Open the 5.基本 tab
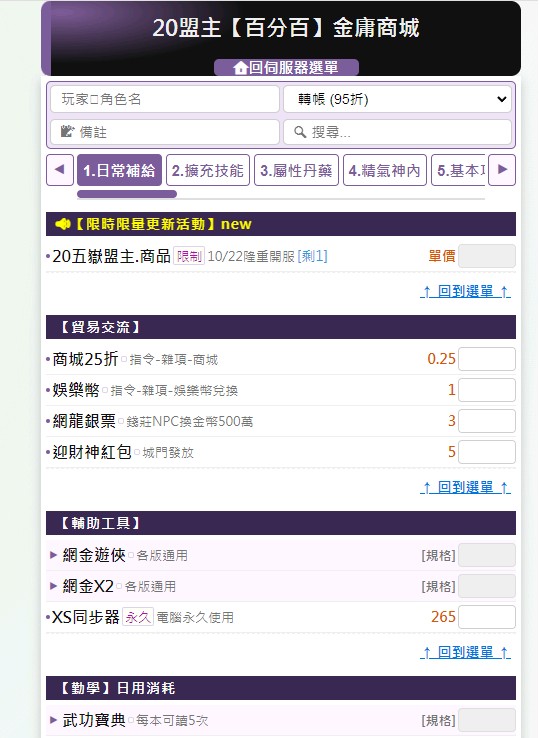This screenshot has width=539, height=738. [458, 170]
